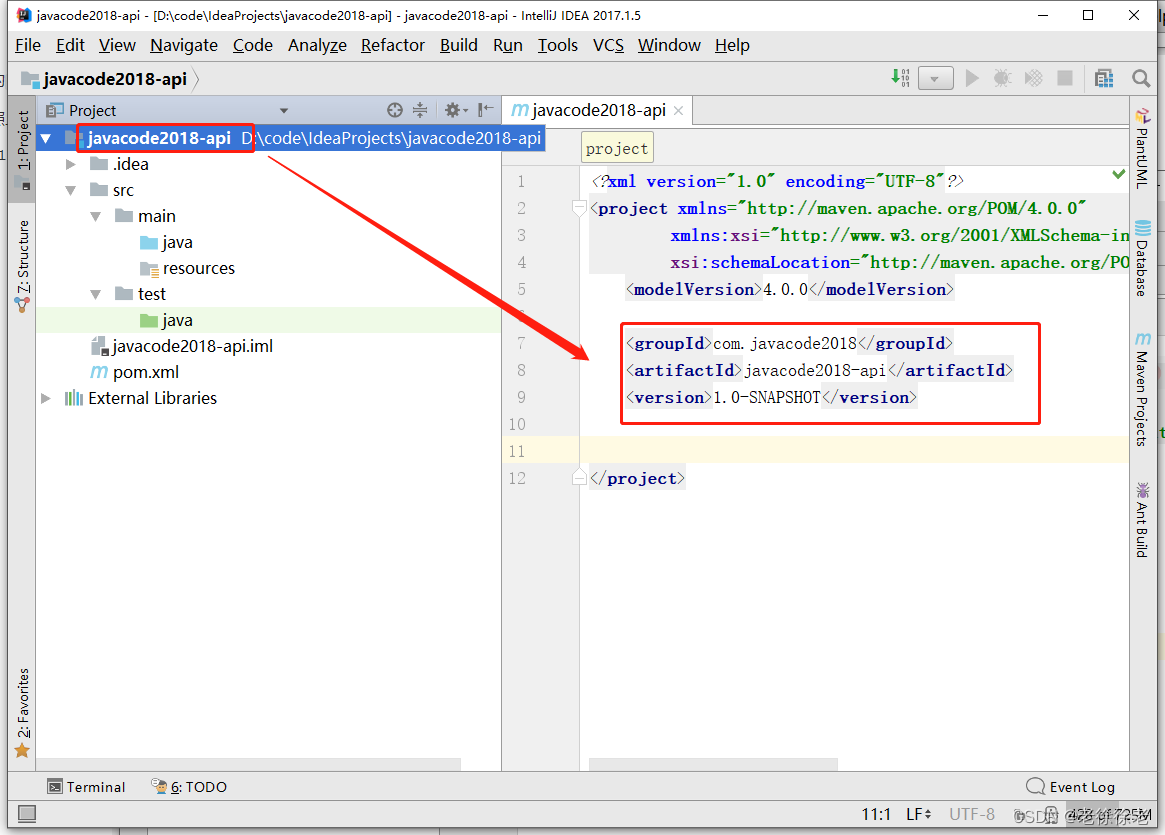Click the version 1.0-SNAPSHOT line

(x=771, y=397)
